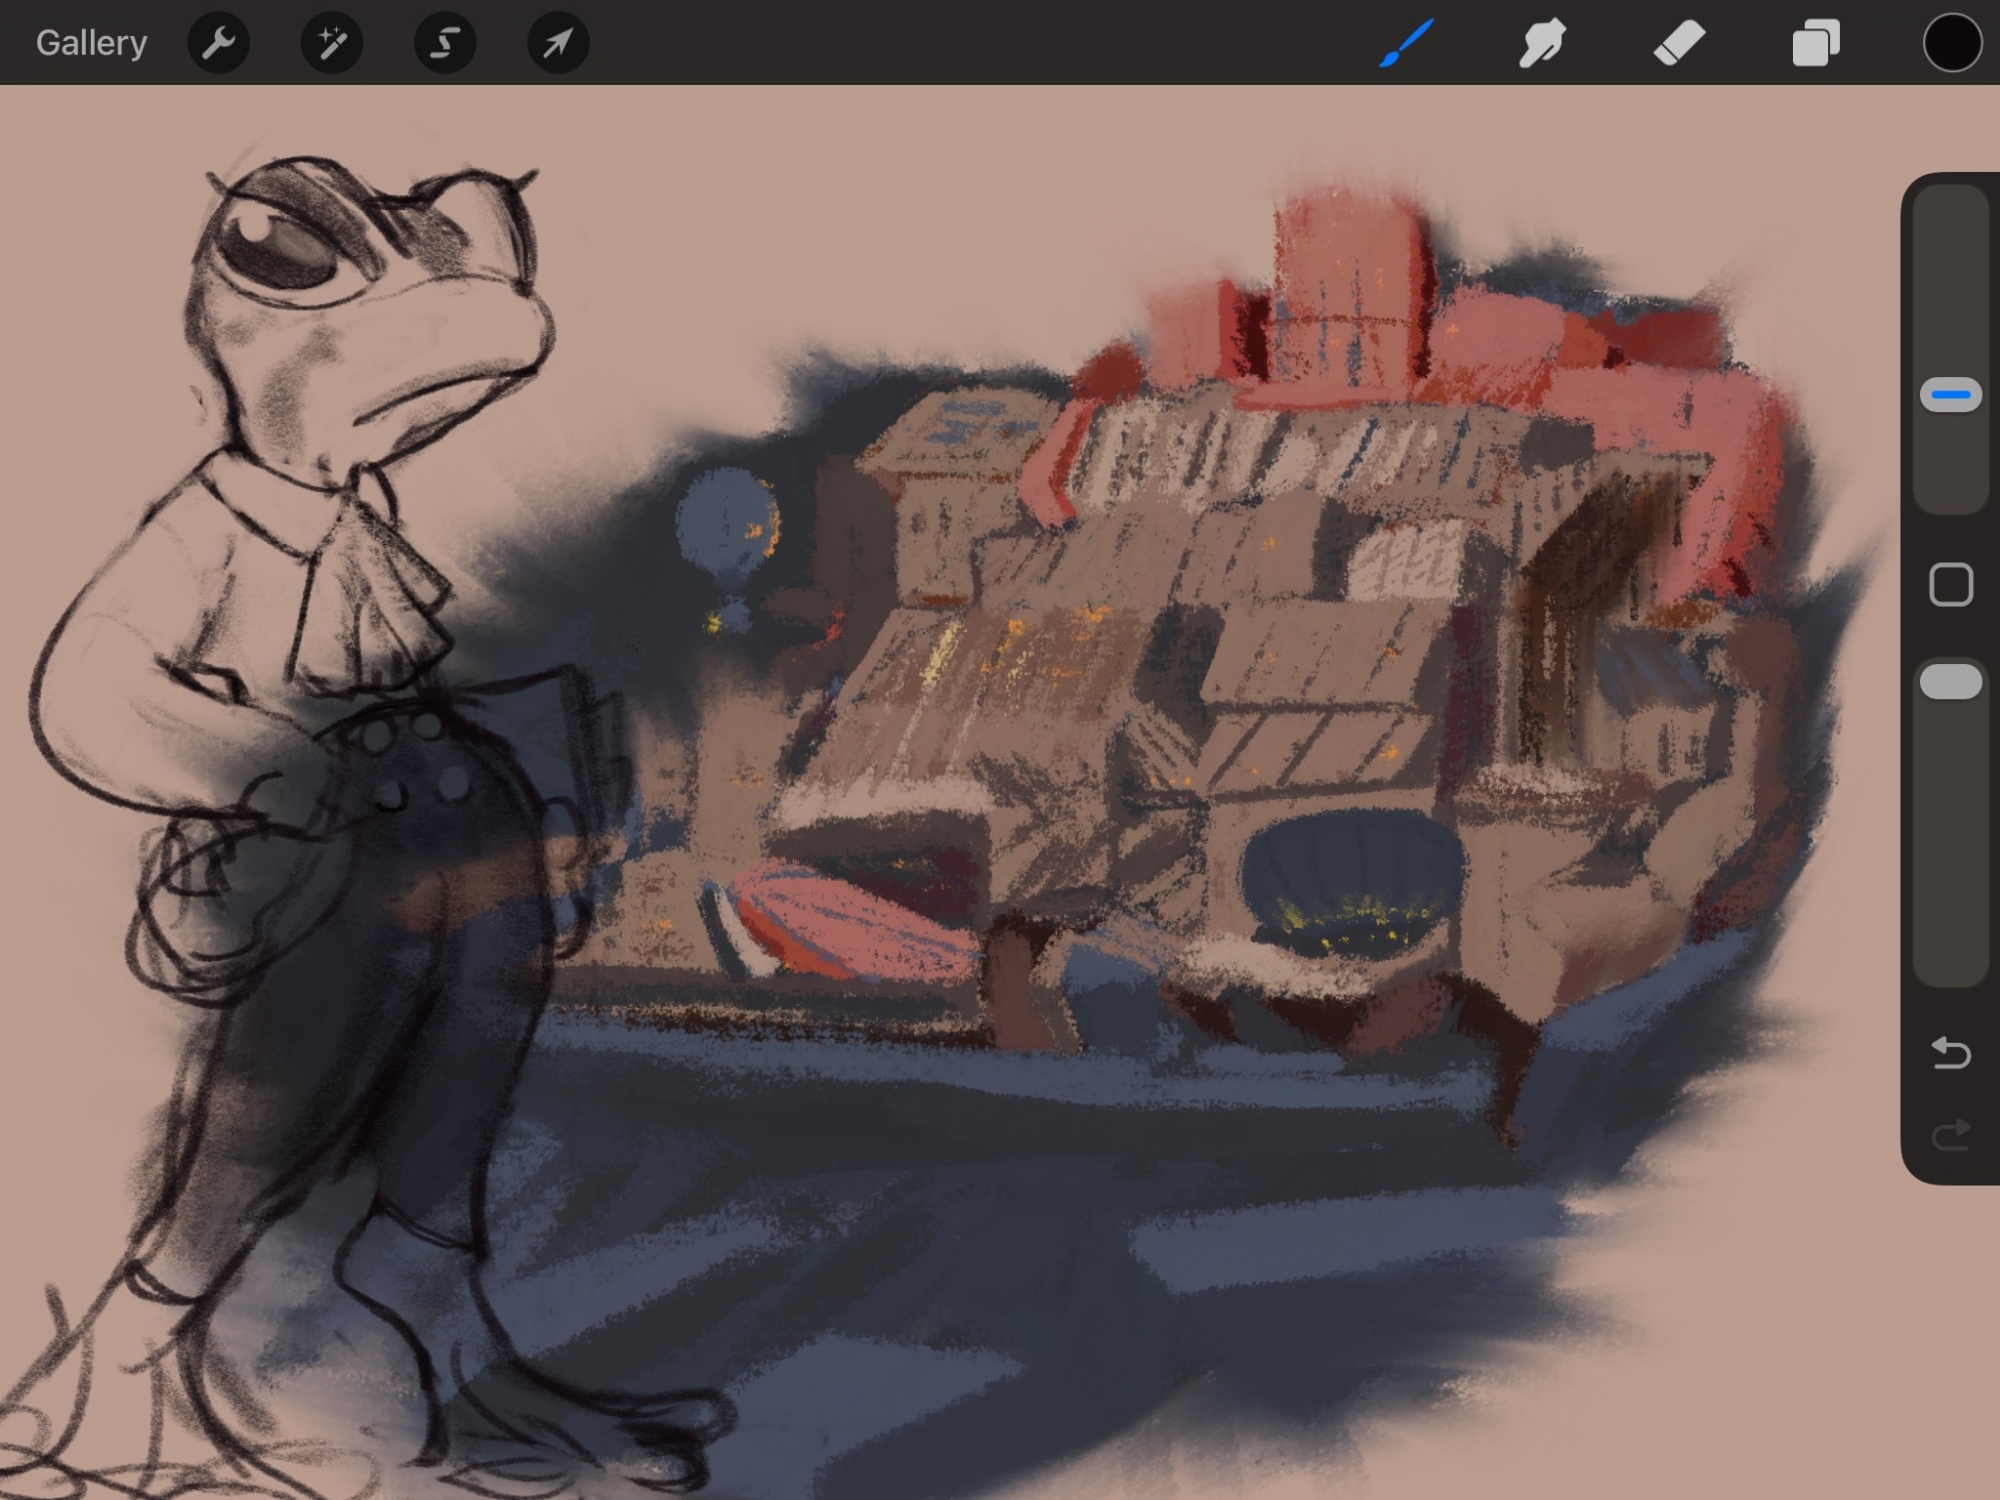This screenshot has height=1500, width=2000.
Task: Activate the Selection S-shaped tool
Action: coord(445,43)
